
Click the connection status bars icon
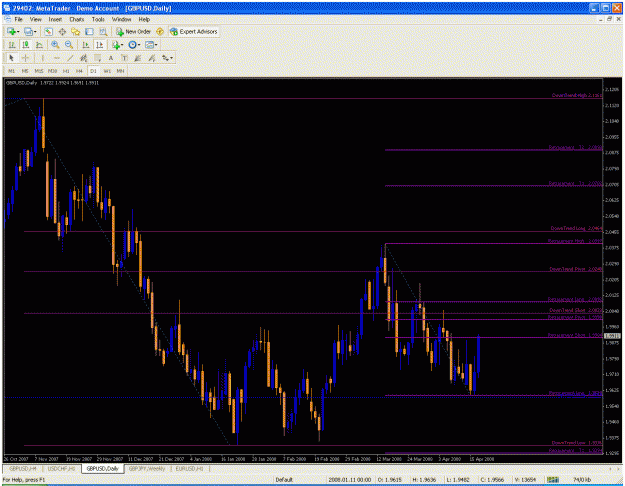(x=553, y=480)
